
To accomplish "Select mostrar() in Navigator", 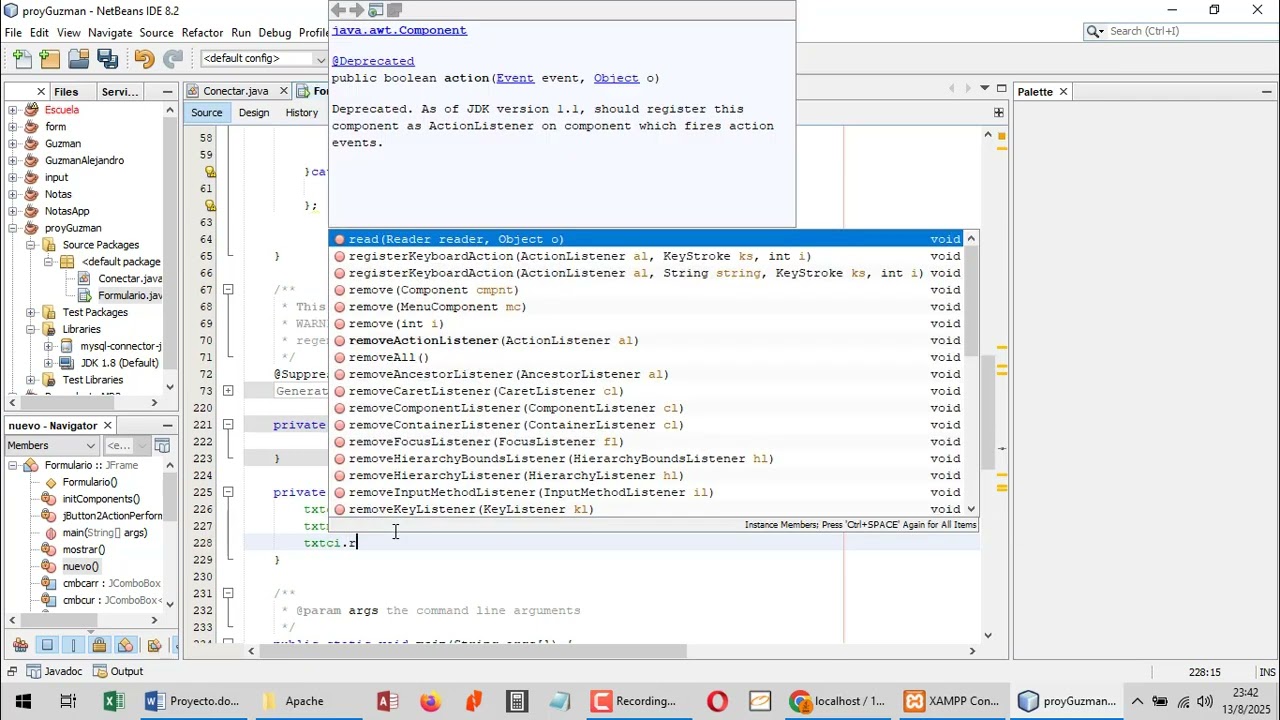I will [84, 550].
